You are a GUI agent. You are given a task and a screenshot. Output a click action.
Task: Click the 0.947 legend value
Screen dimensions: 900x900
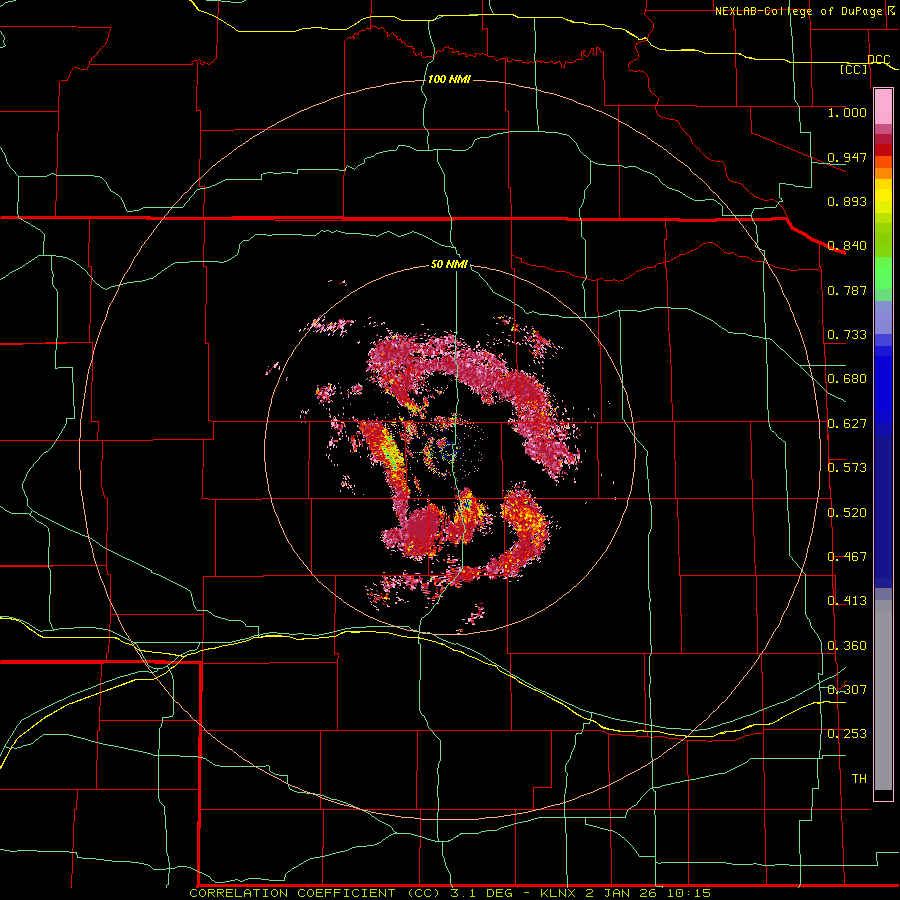pos(847,157)
